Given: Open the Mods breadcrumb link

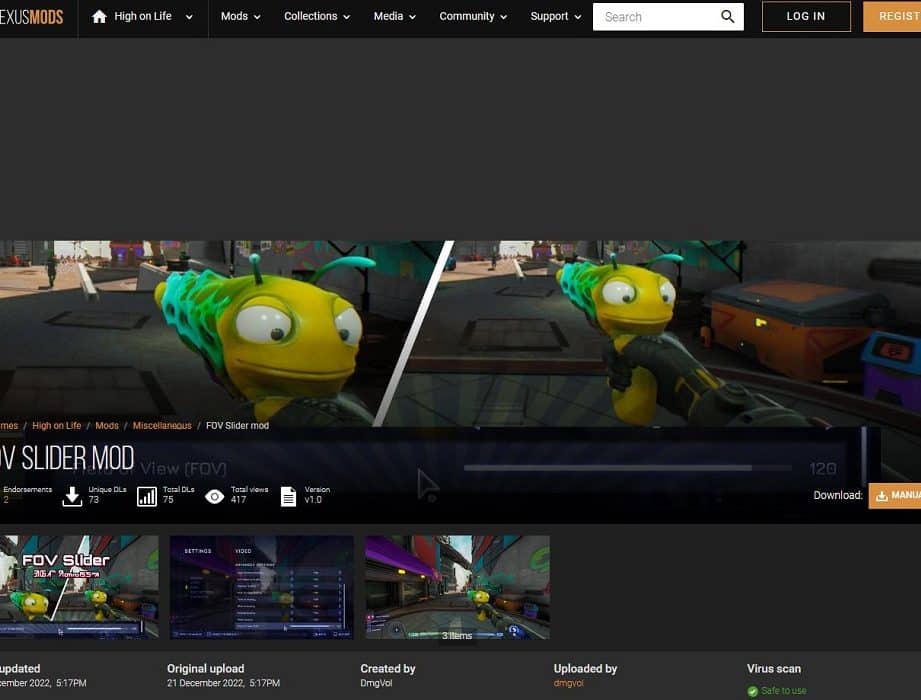Looking at the screenshot, I should [x=107, y=426].
